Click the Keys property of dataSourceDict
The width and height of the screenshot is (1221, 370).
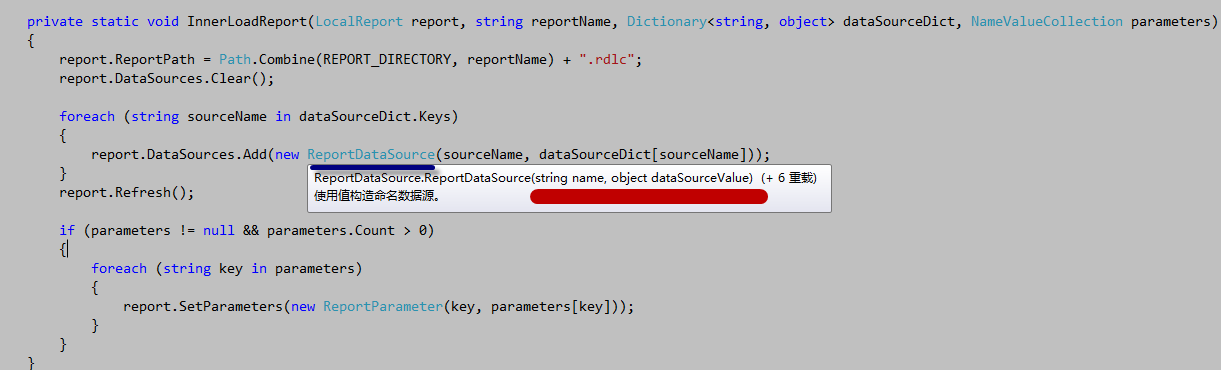click(x=435, y=116)
